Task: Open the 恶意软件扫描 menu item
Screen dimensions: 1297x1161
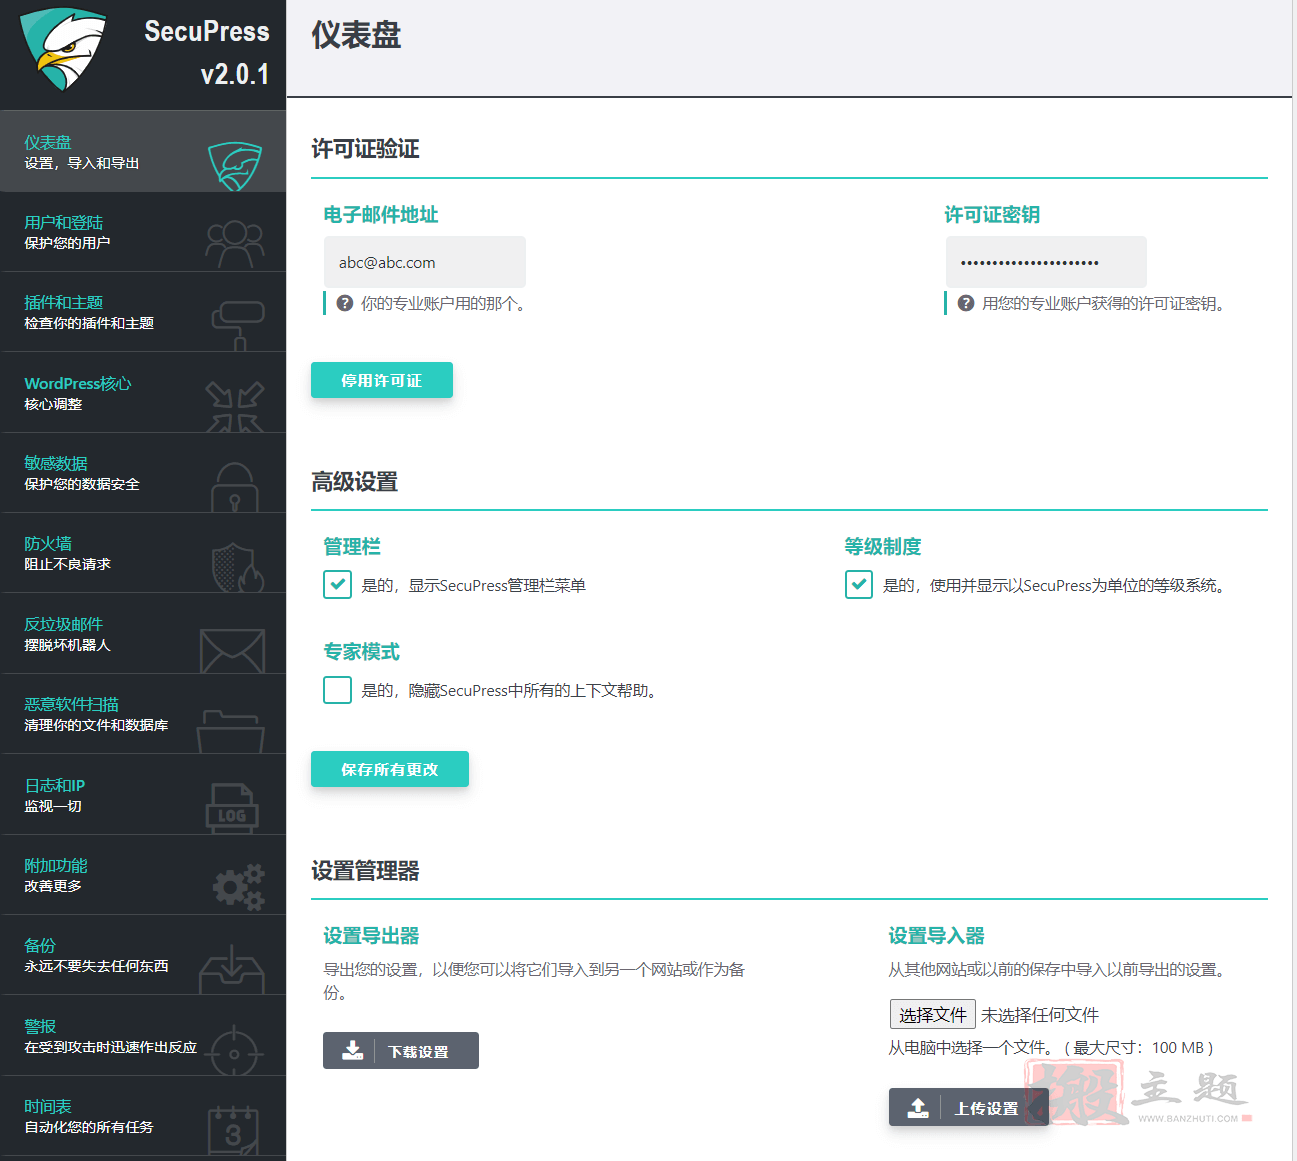Action: 143,714
